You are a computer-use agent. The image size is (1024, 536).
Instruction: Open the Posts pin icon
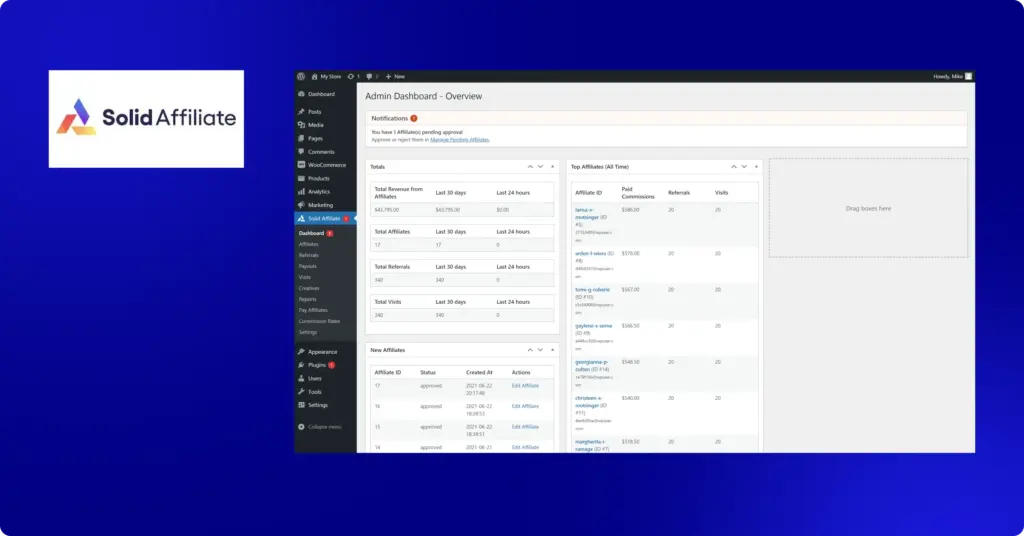[x=301, y=112]
